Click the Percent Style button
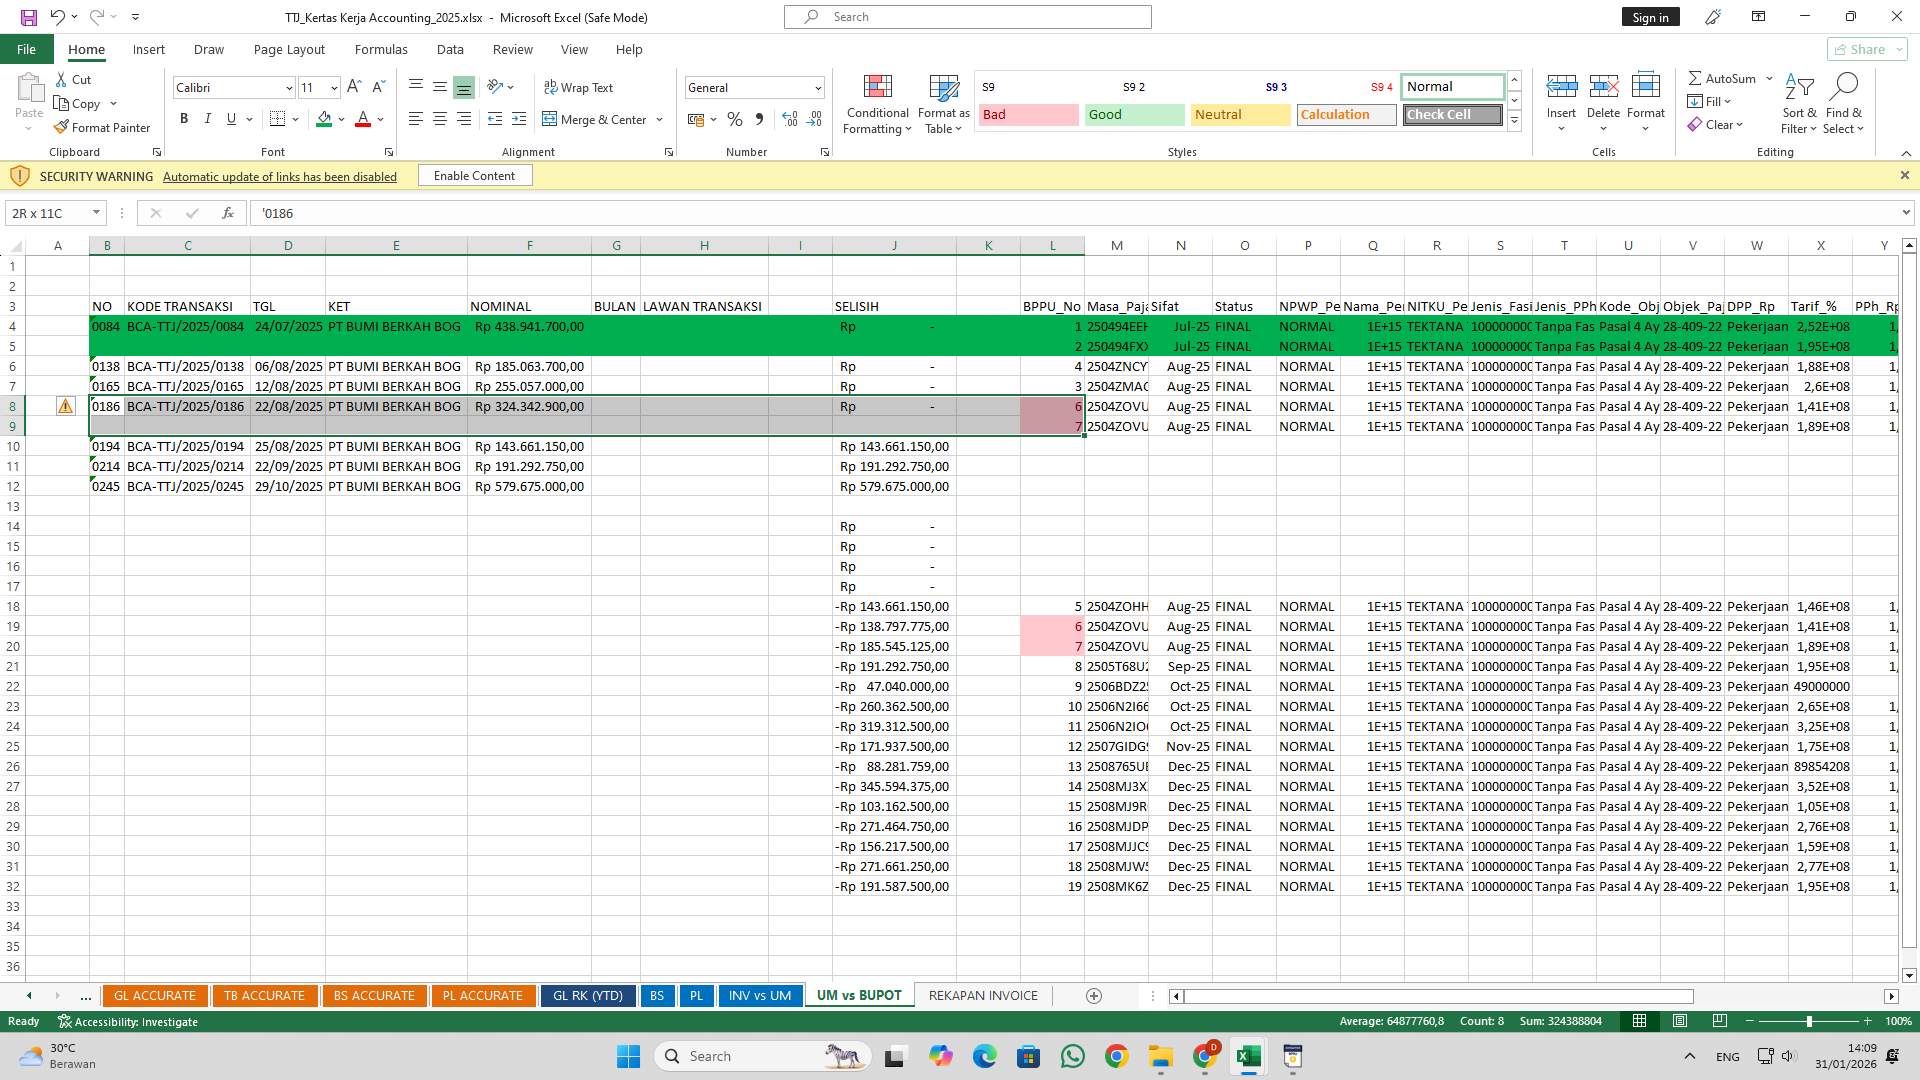Screen dimensions: 1920x1080 coord(735,119)
